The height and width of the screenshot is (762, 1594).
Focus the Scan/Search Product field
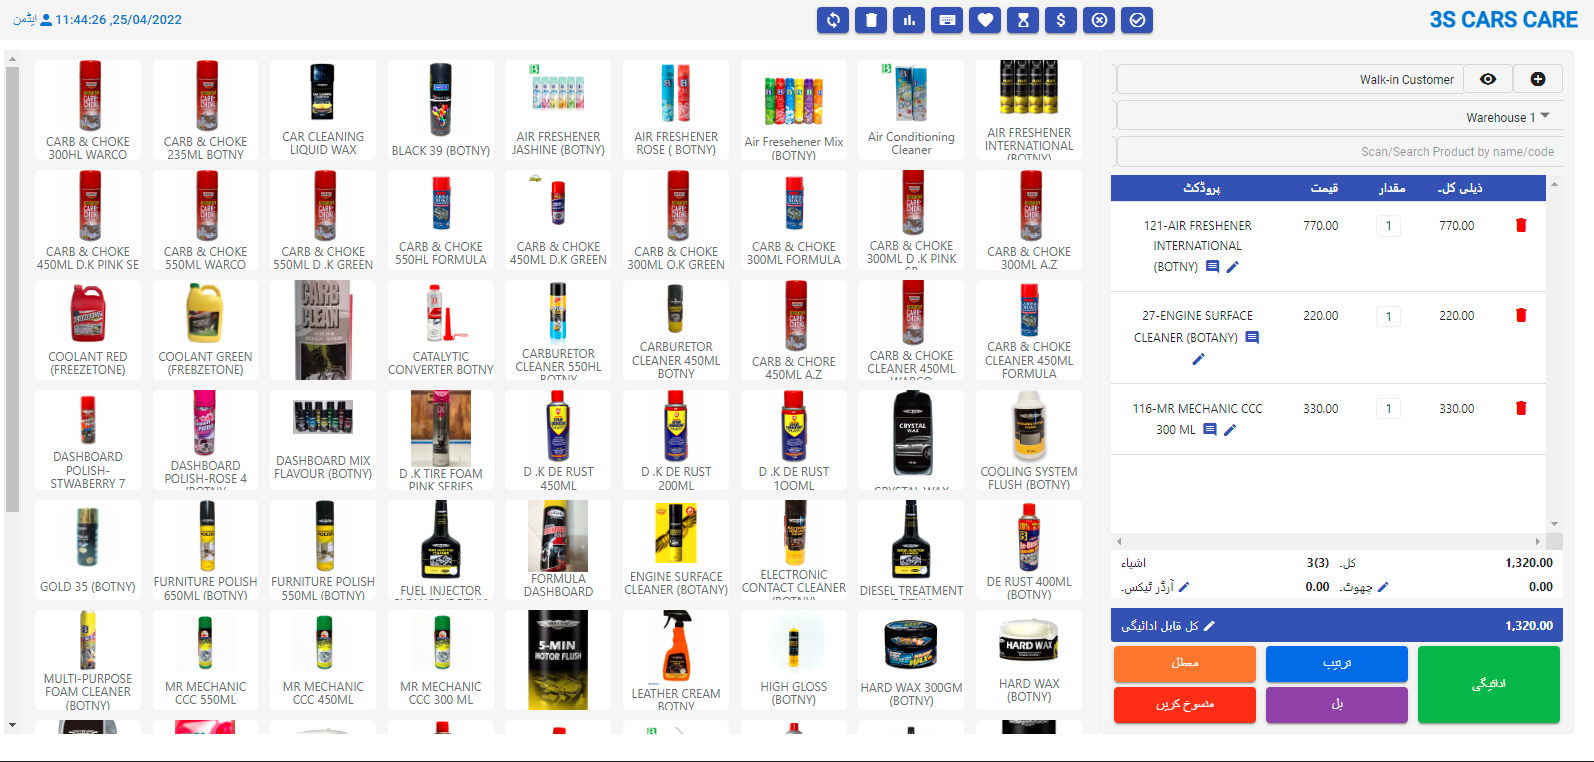click(1339, 152)
